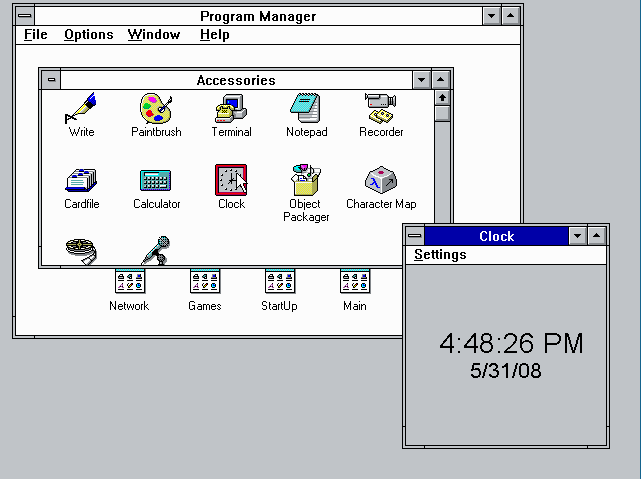Minimize the Accessories group window

coord(421,80)
